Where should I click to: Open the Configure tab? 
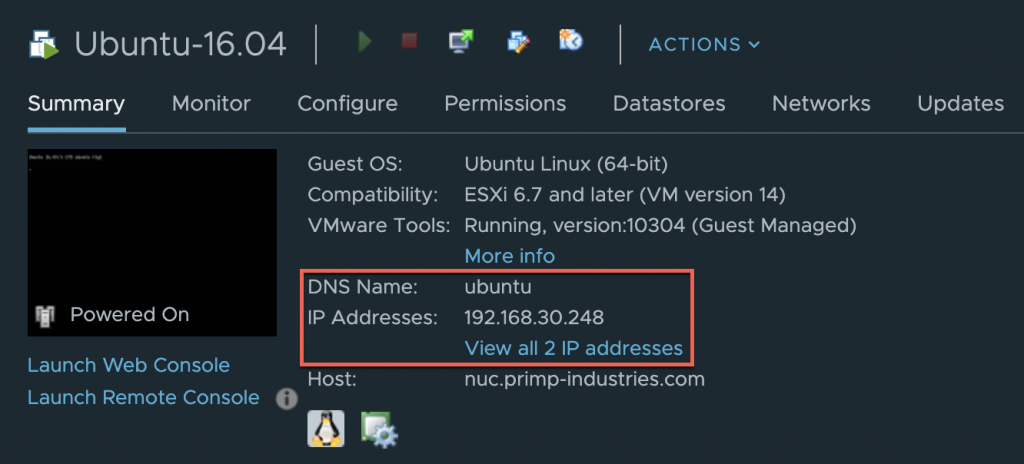click(347, 104)
